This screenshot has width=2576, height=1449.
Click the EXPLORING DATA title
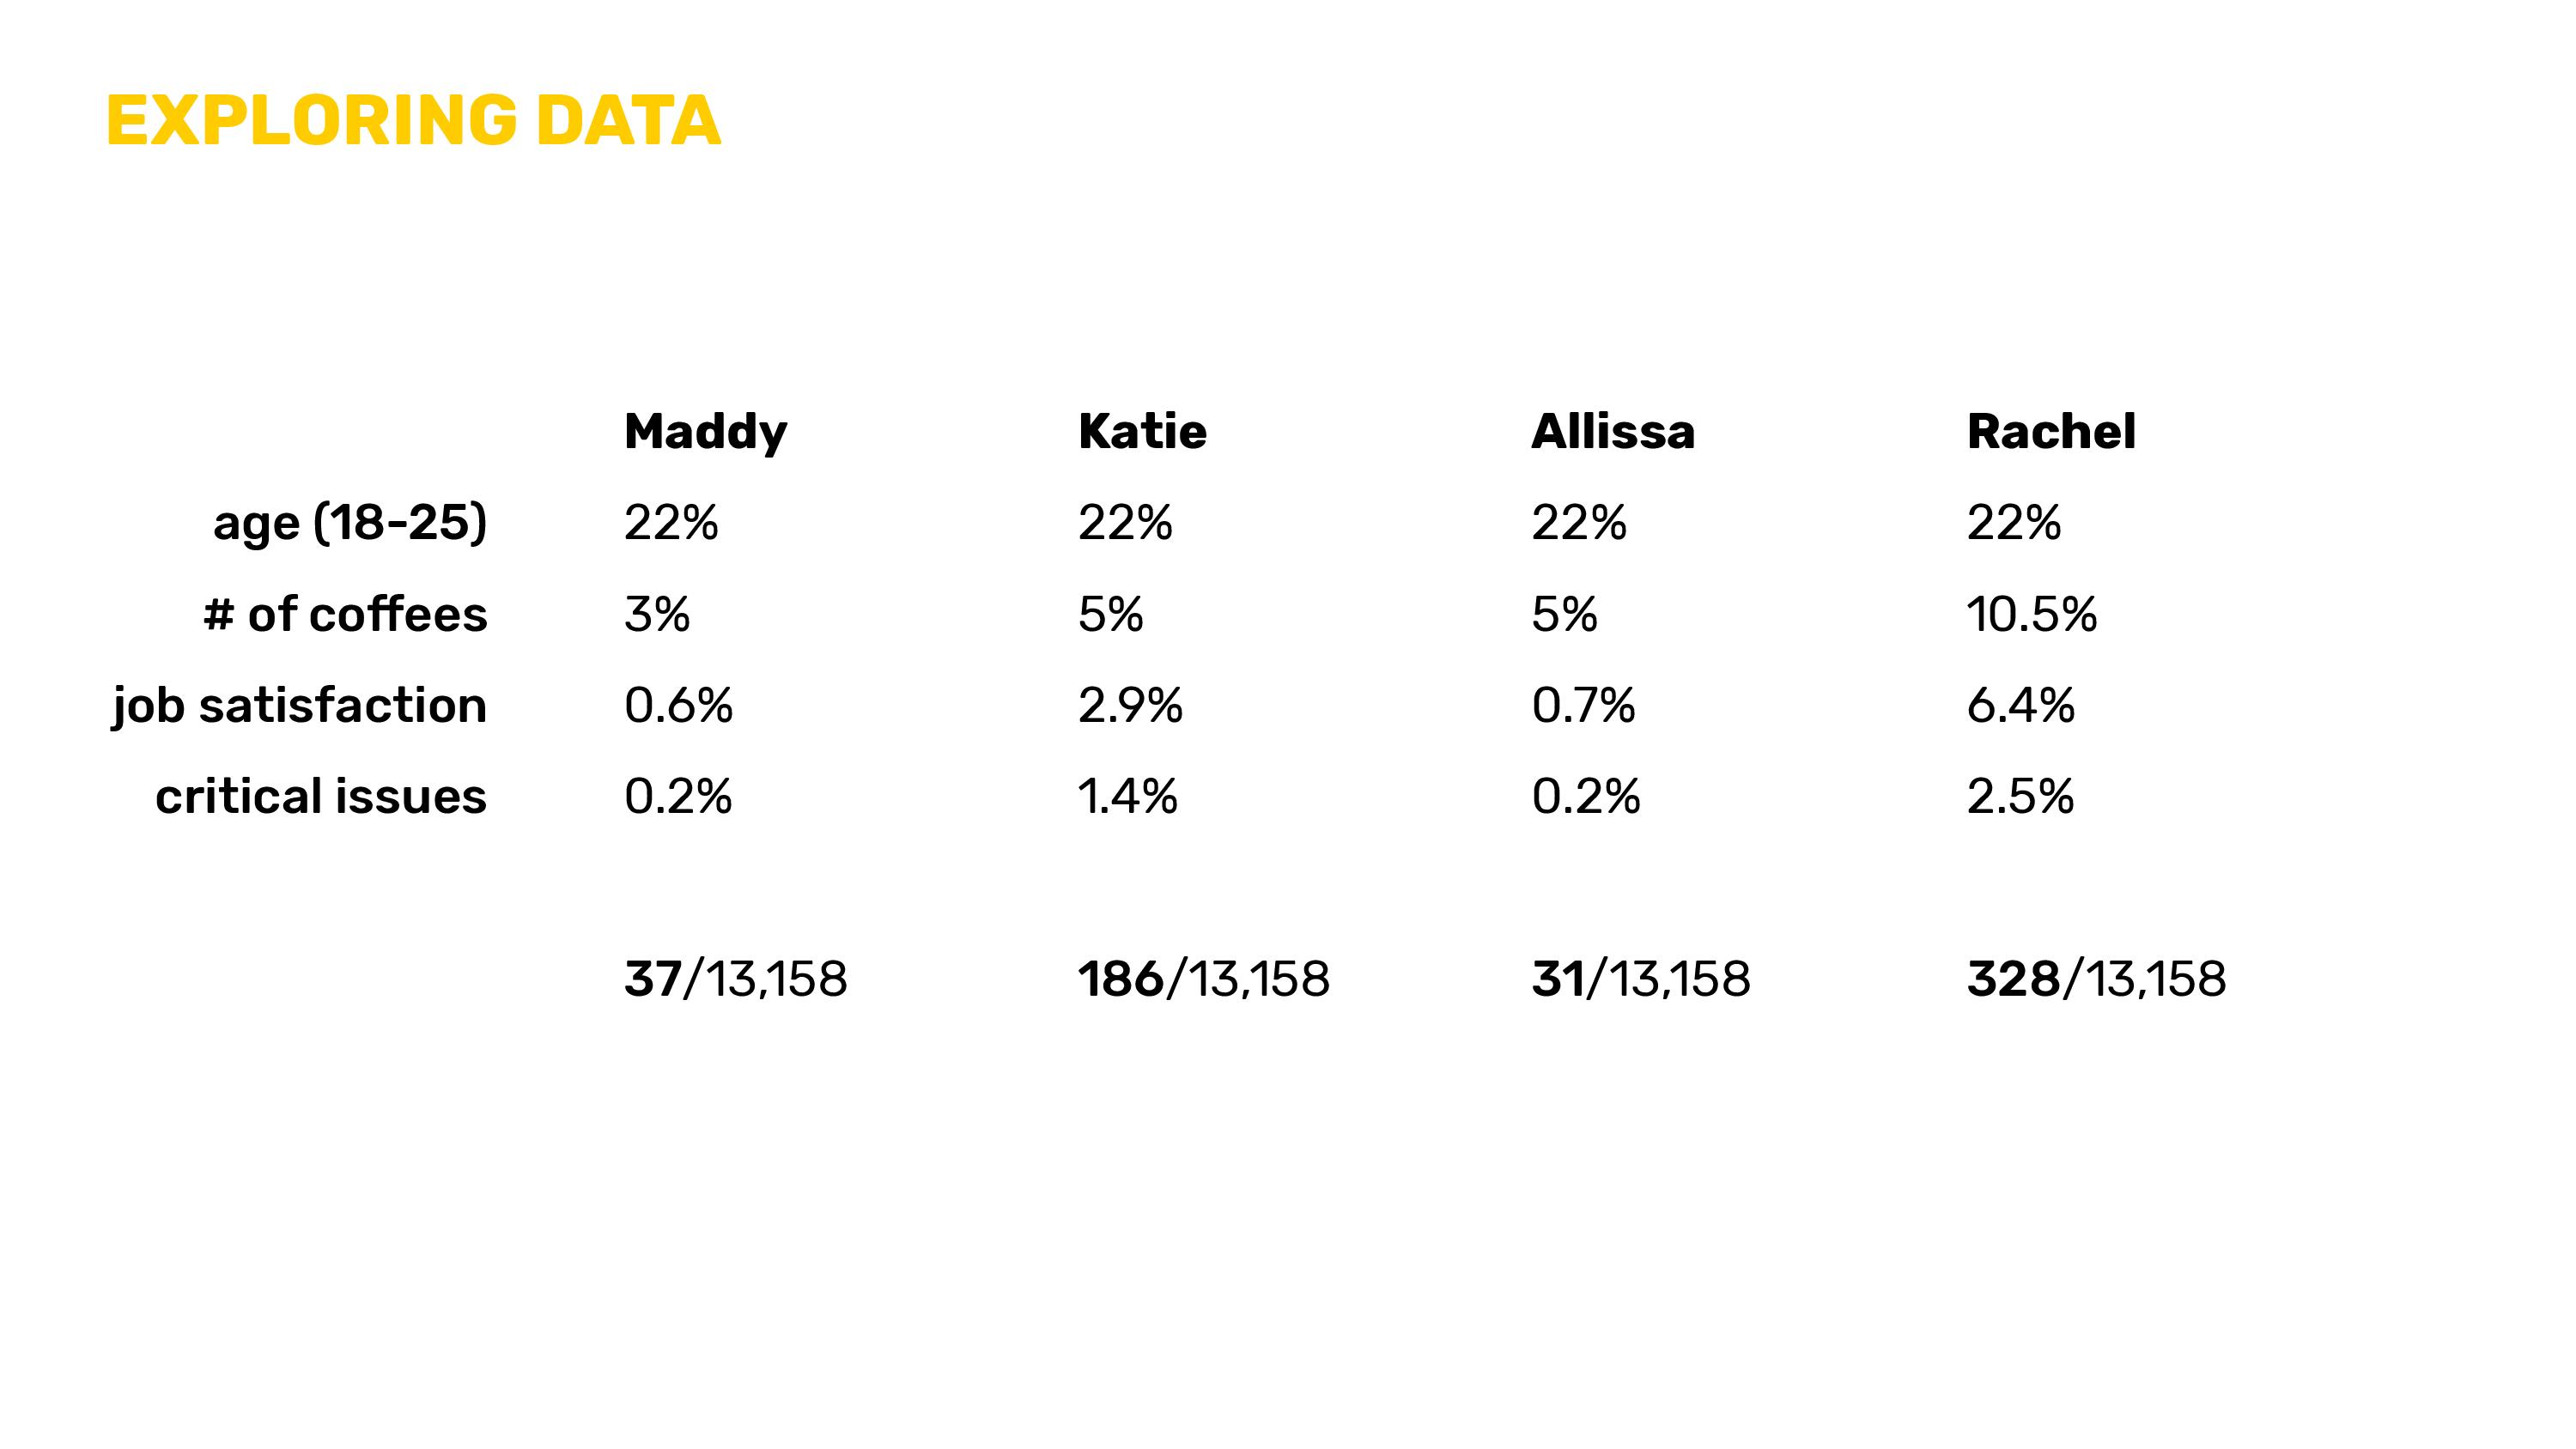[x=413, y=120]
